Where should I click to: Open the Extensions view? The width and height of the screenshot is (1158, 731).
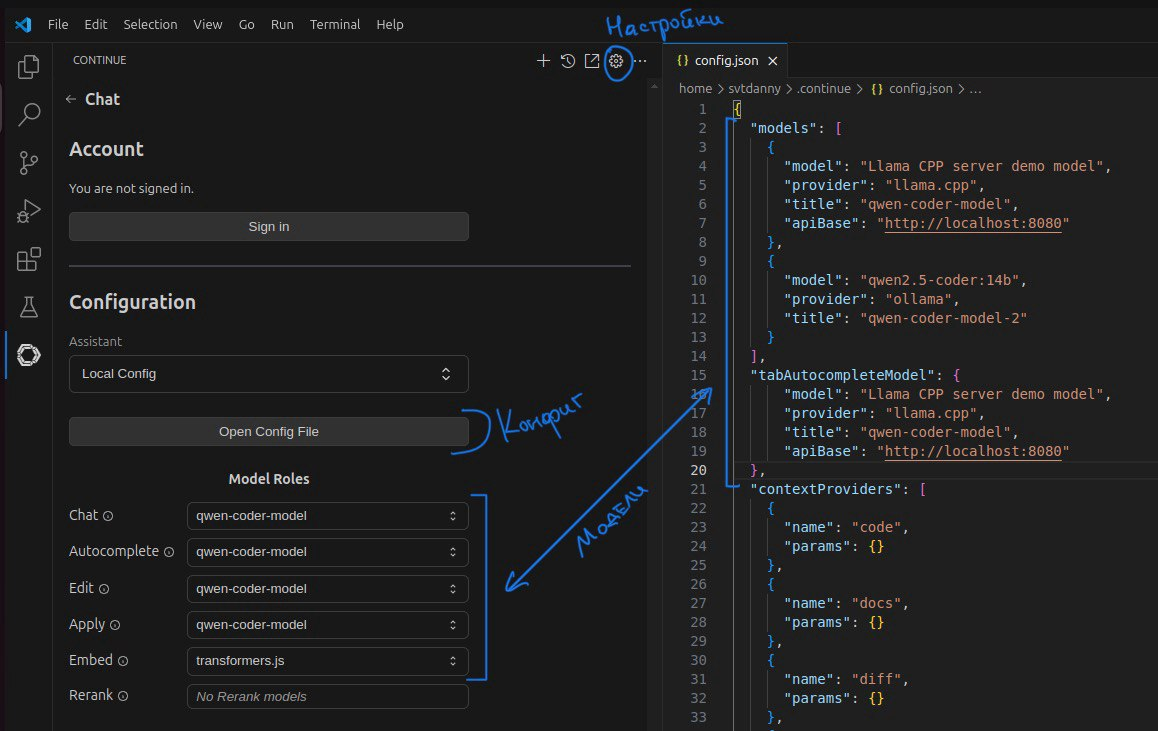28,258
